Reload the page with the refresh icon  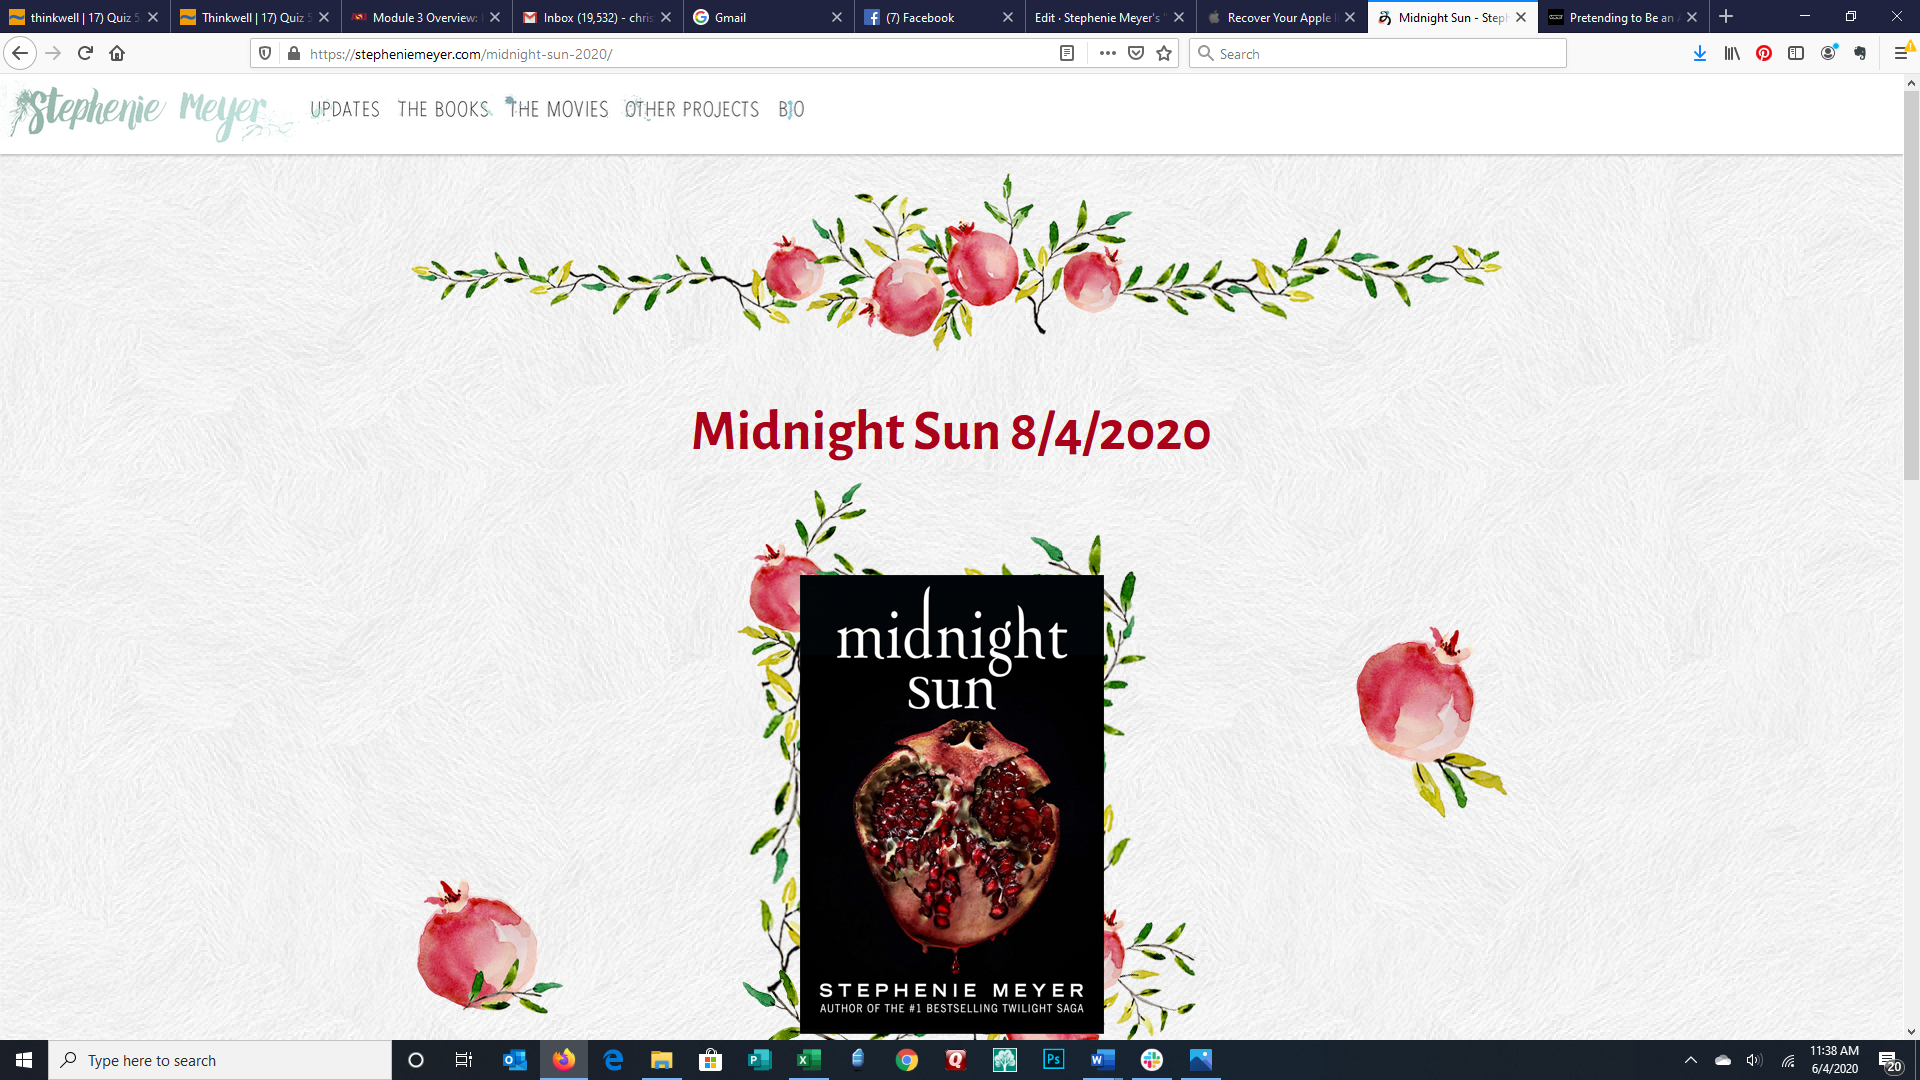(85, 53)
